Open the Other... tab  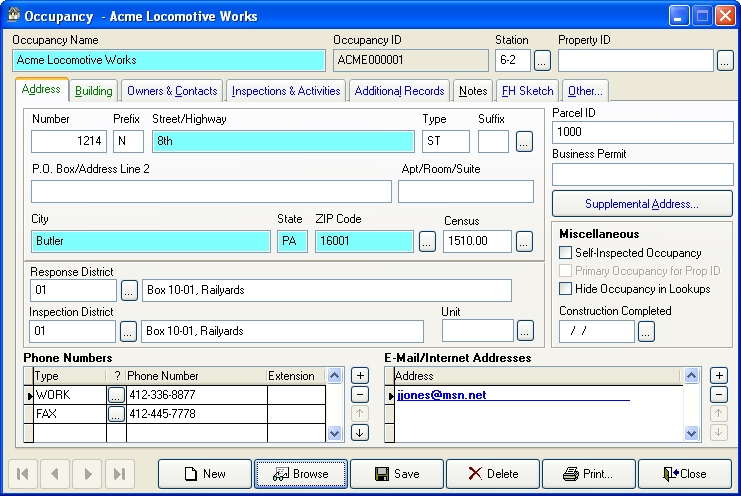[x=585, y=91]
